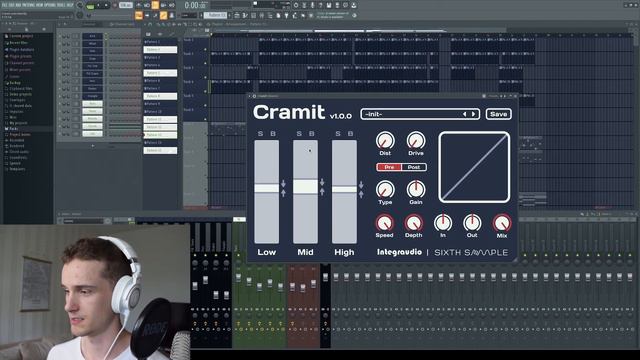Select Pattern 8 in the pattern list

click(160, 96)
